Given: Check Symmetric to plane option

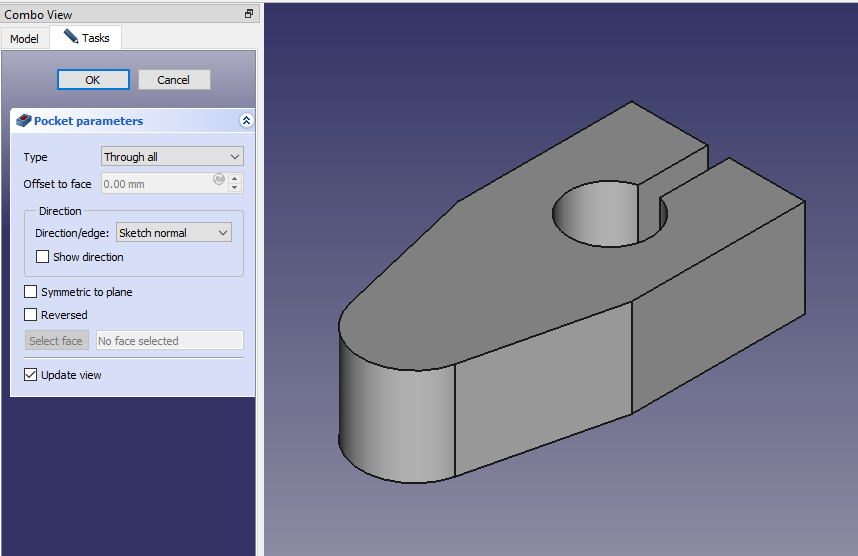Looking at the screenshot, I should [31, 292].
